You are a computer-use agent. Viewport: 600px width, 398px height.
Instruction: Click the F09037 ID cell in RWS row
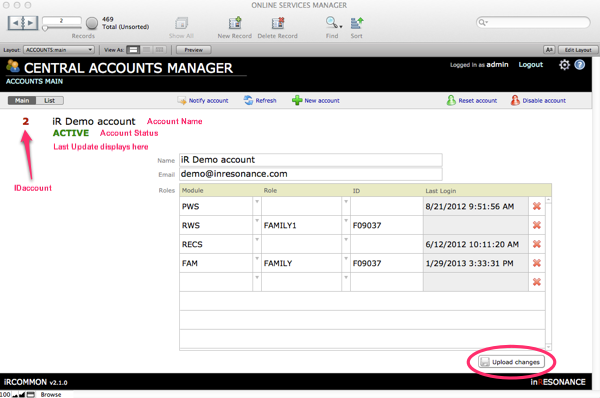pos(386,225)
